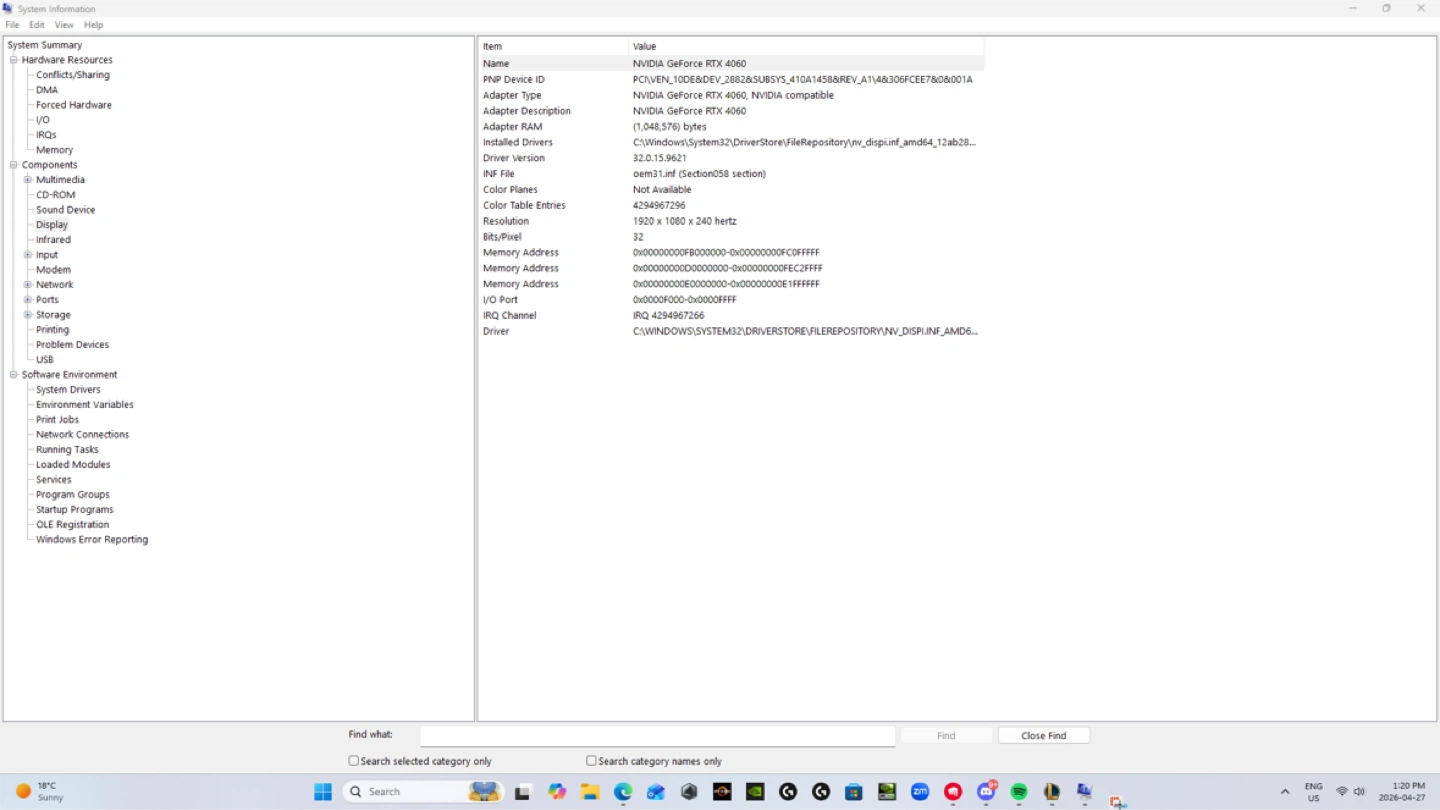Select Loaded Modules tree item
The image size is (1440, 810).
[x=73, y=465]
